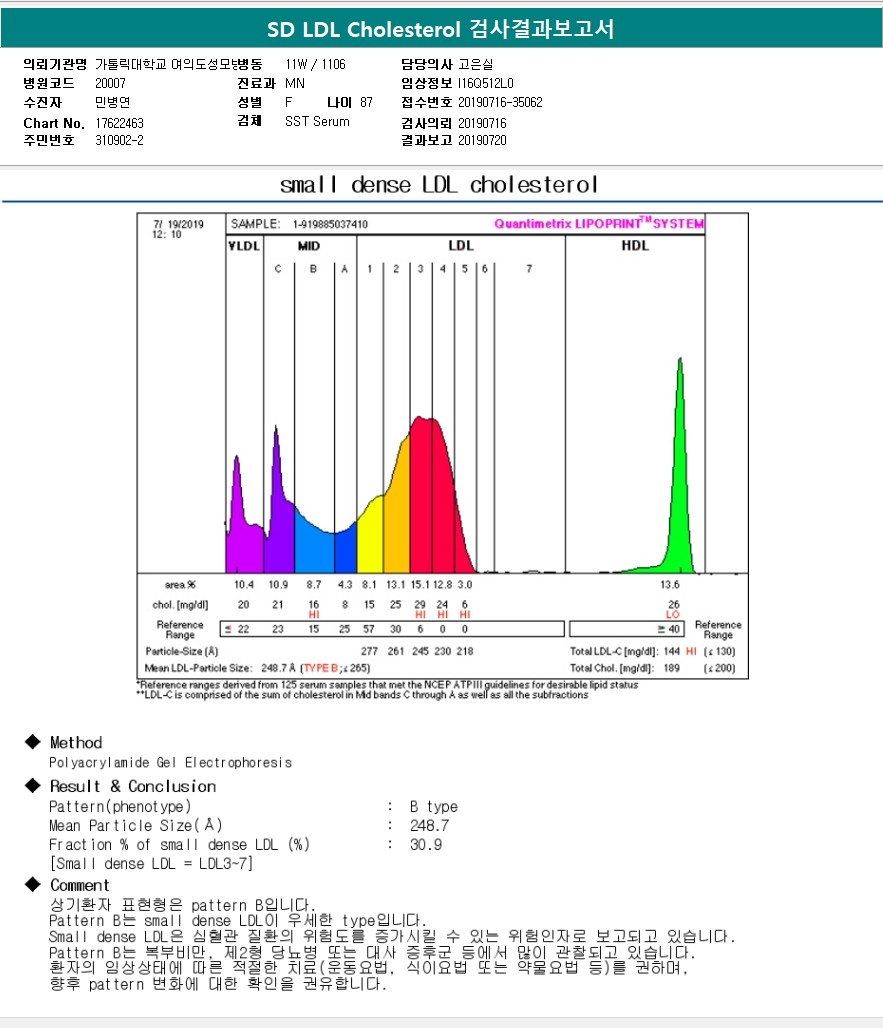
Task: Click the HDL column header in the chart
Action: (634, 245)
